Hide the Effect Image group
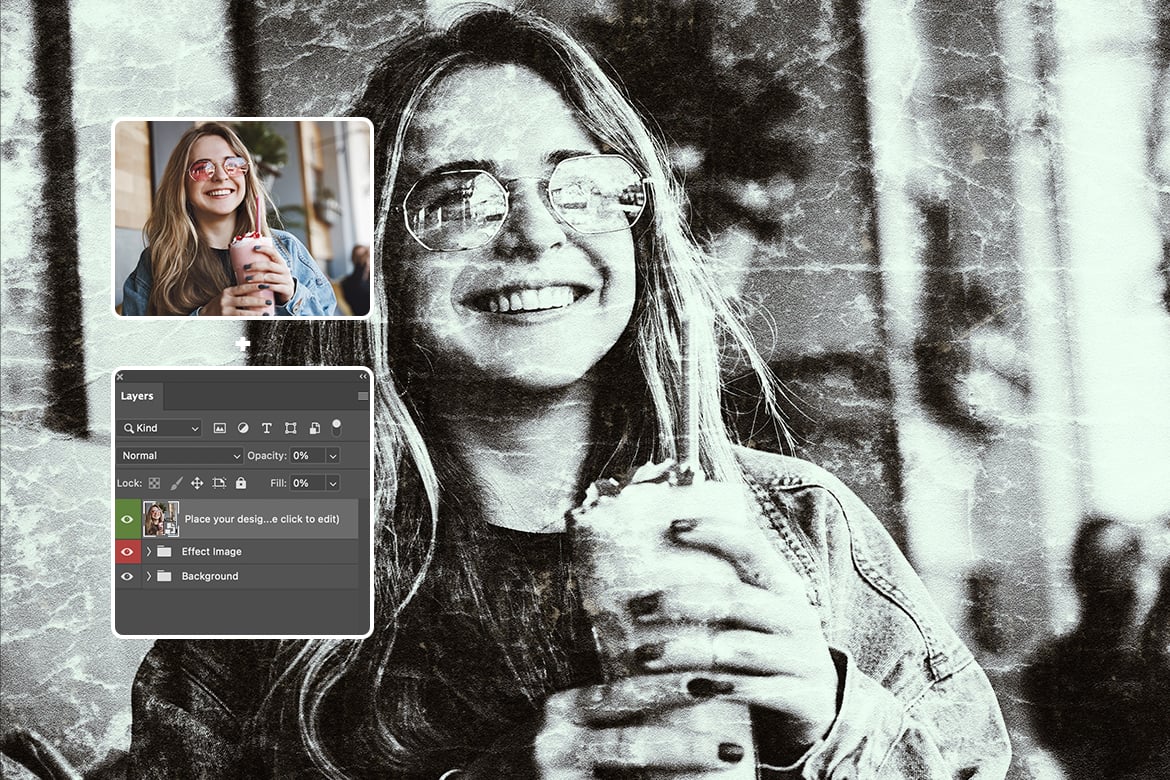The image size is (1170, 780). tap(127, 552)
